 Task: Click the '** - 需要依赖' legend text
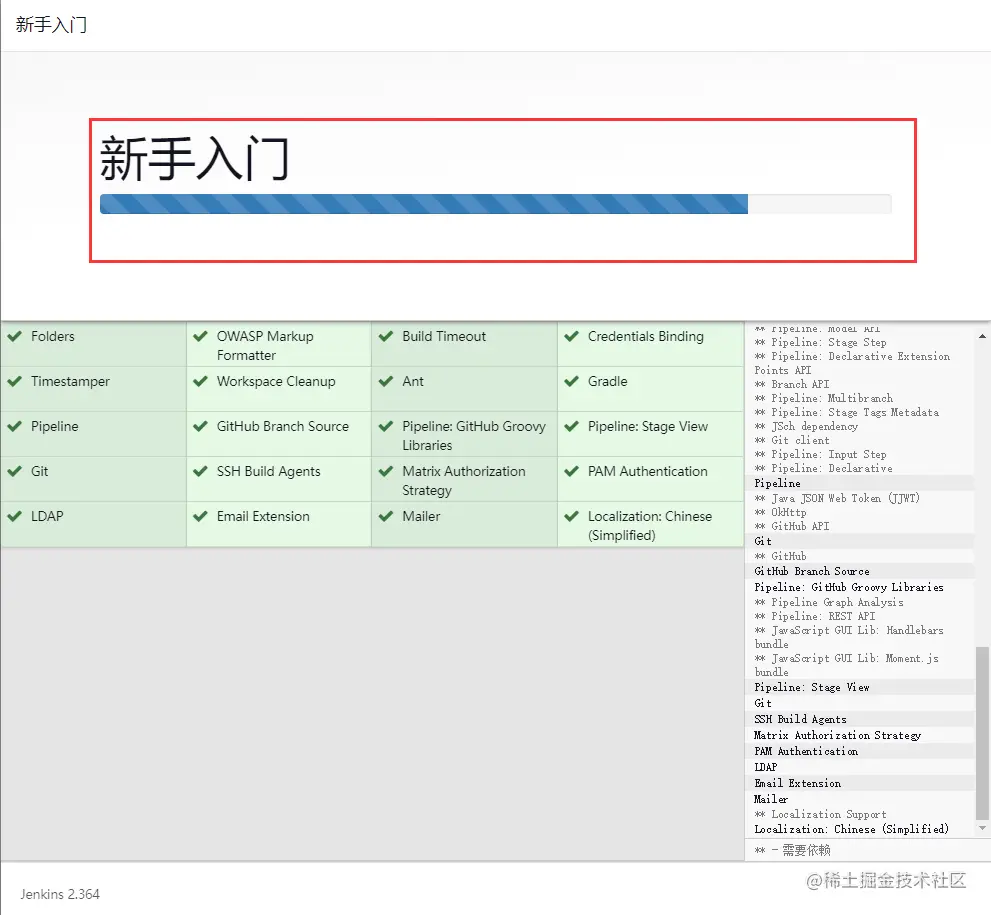pyautogui.click(x=793, y=850)
